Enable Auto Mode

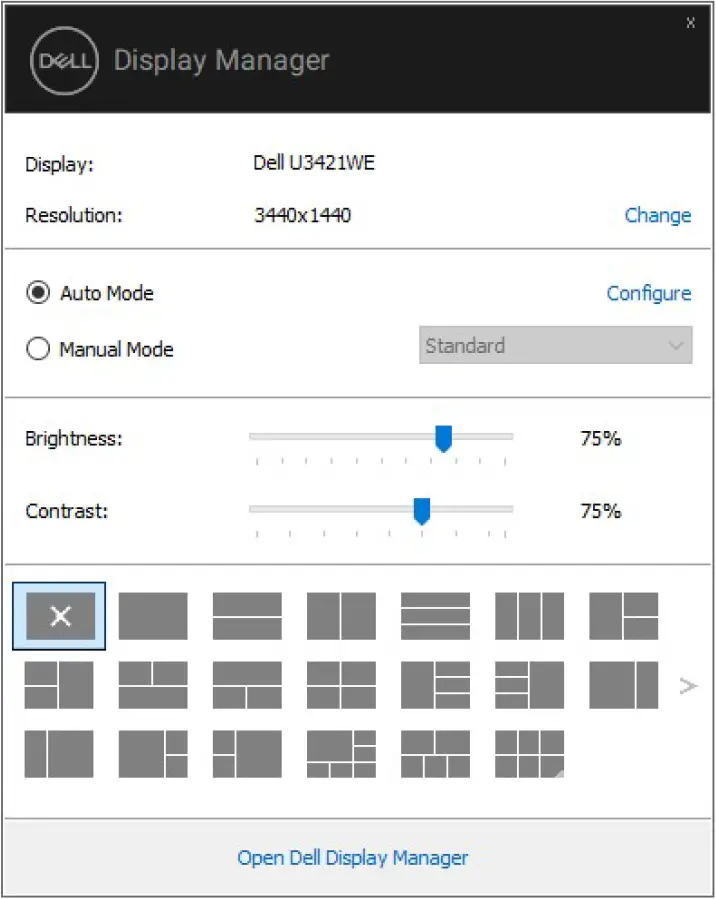[x=38, y=293]
